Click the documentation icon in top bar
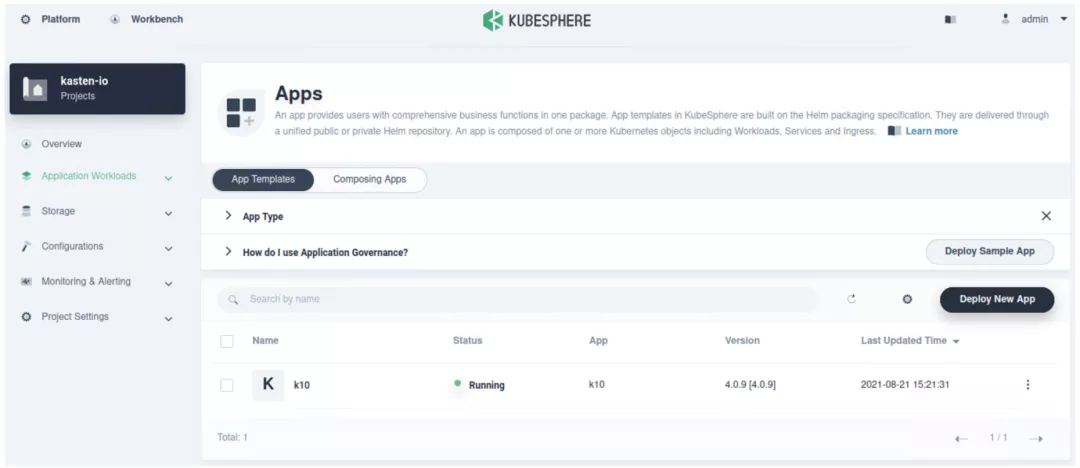 click(950, 20)
